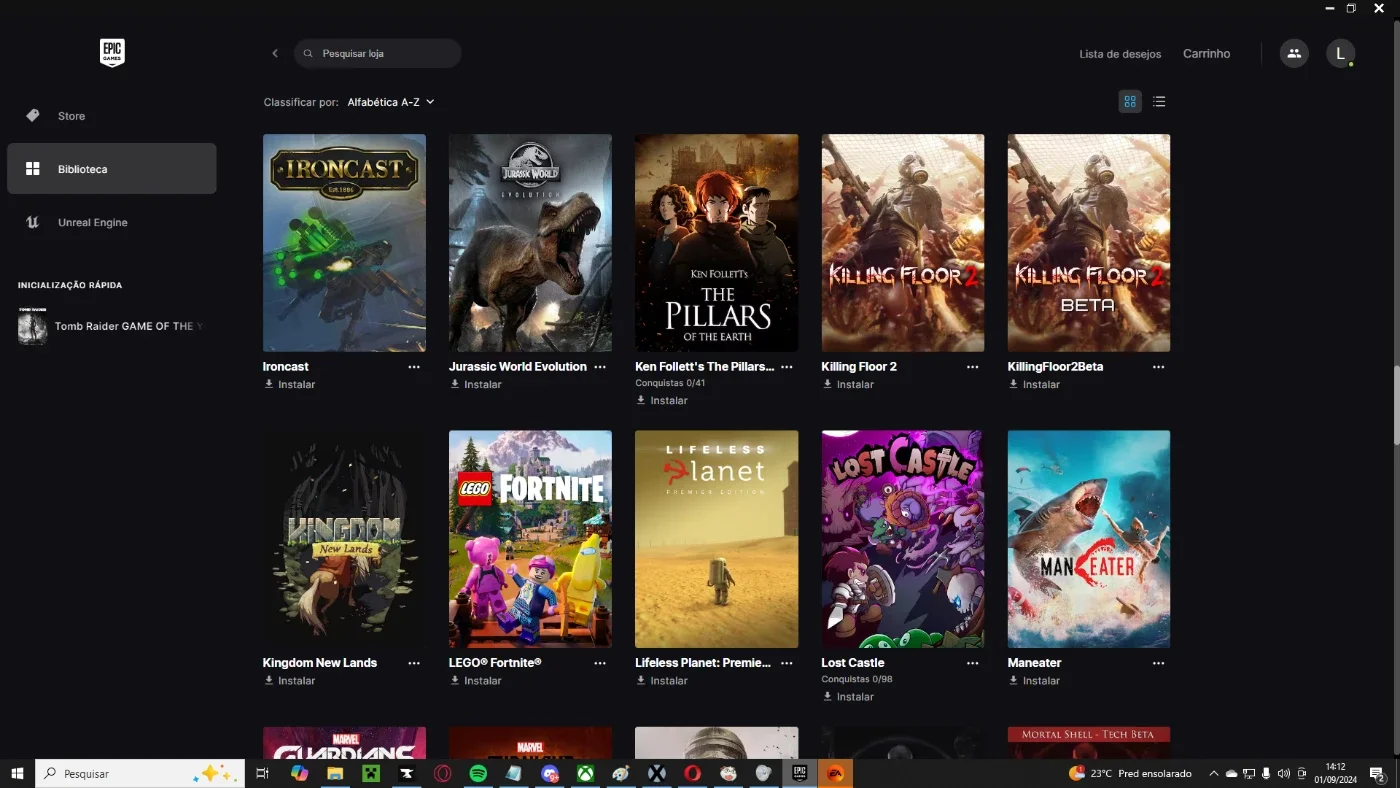Image resolution: width=1400 pixels, height=788 pixels.
Task: Click the Pesquisar loja search field
Action: pos(378,53)
